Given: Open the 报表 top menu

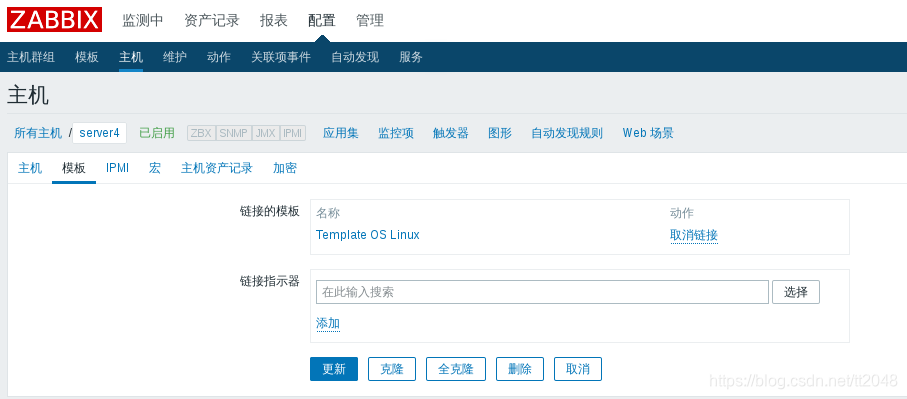Looking at the screenshot, I should click(274, 20).
